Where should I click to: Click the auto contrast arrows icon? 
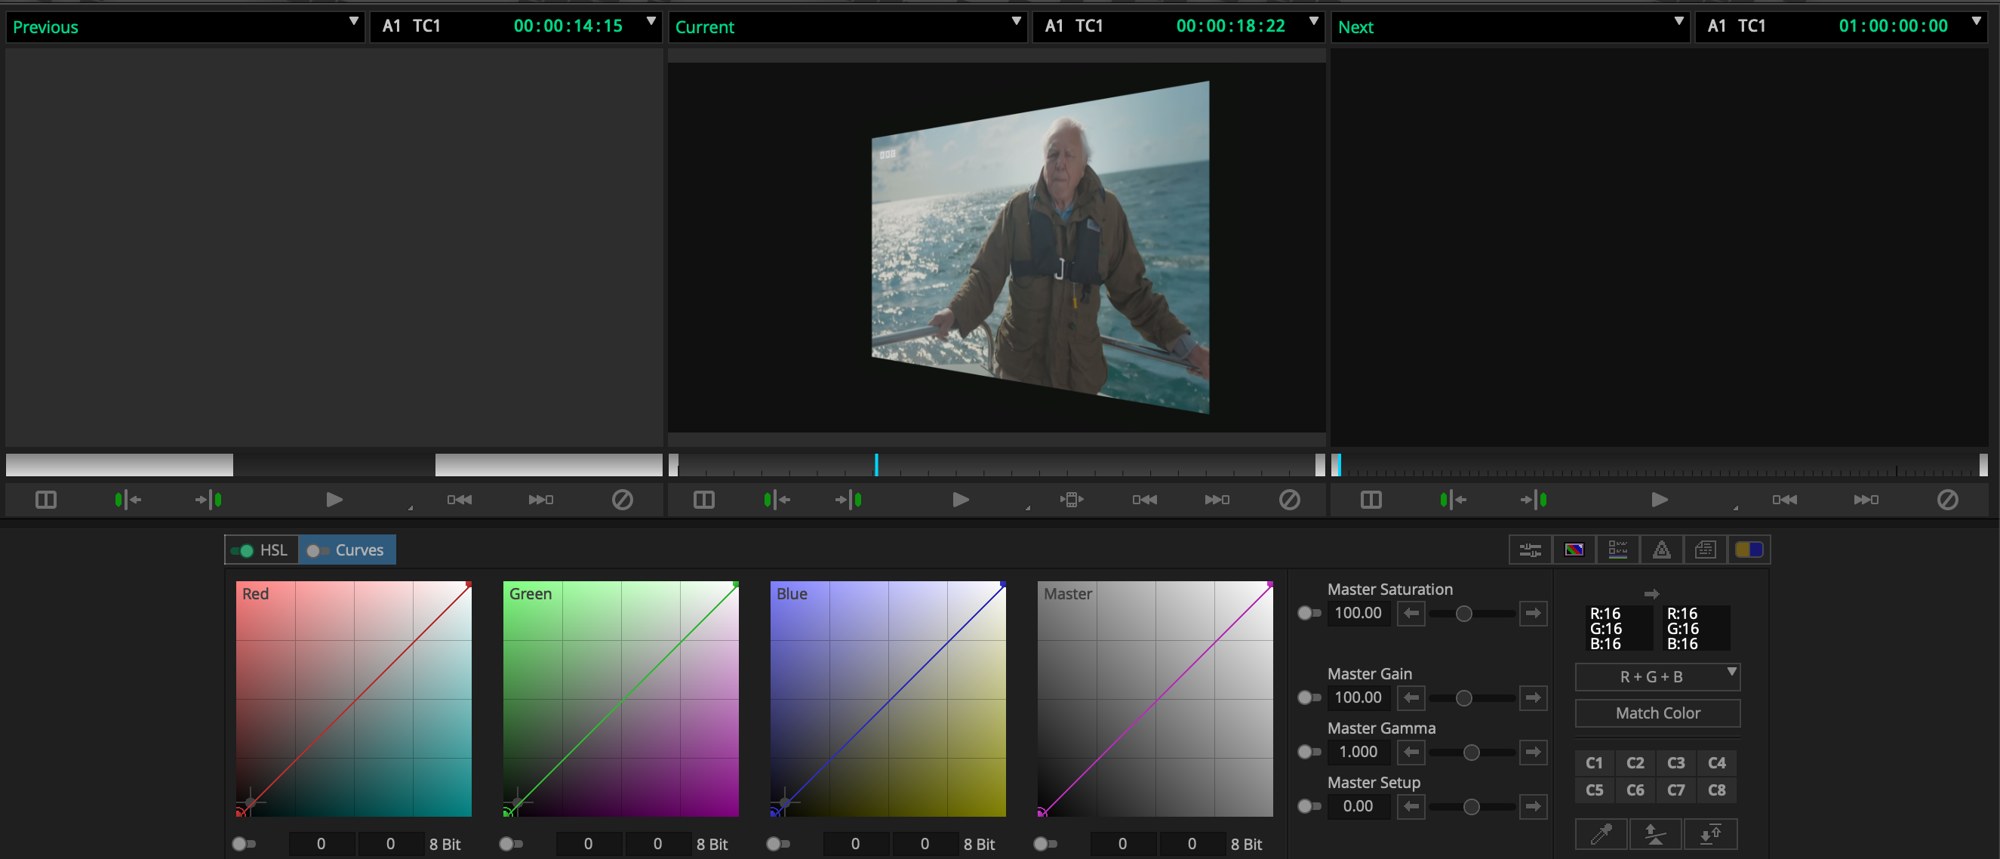(1710, 833)
